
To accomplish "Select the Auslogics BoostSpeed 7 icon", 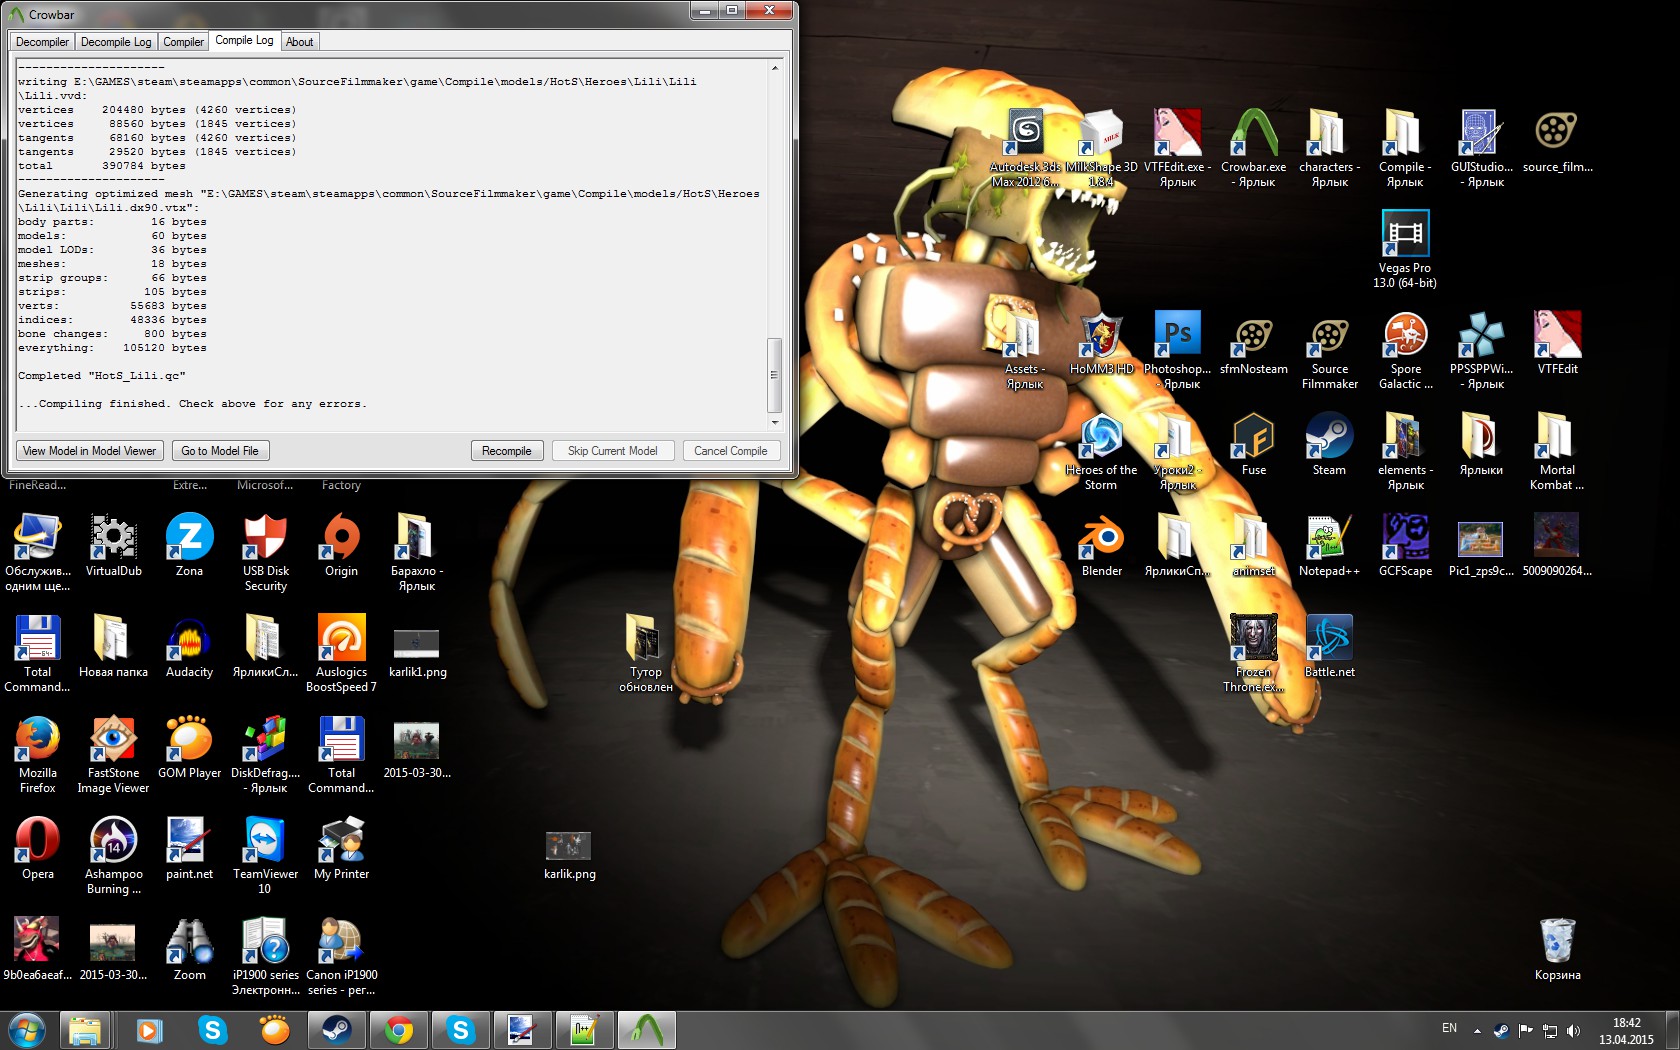I will click(x=341, y=653).
